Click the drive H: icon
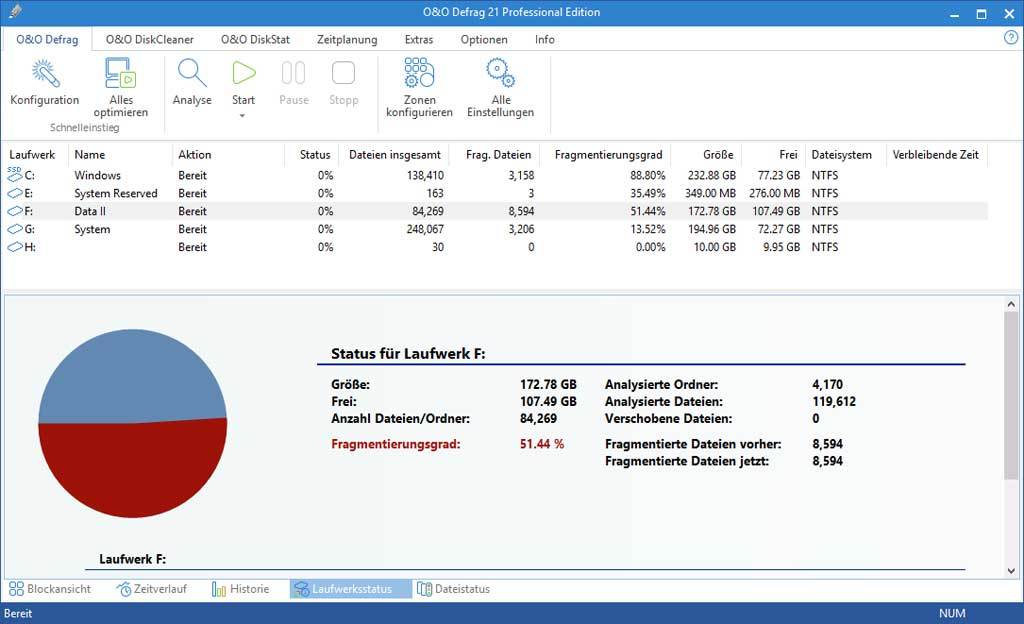This screenshot has height=624, width=1024. pos(15,247)
